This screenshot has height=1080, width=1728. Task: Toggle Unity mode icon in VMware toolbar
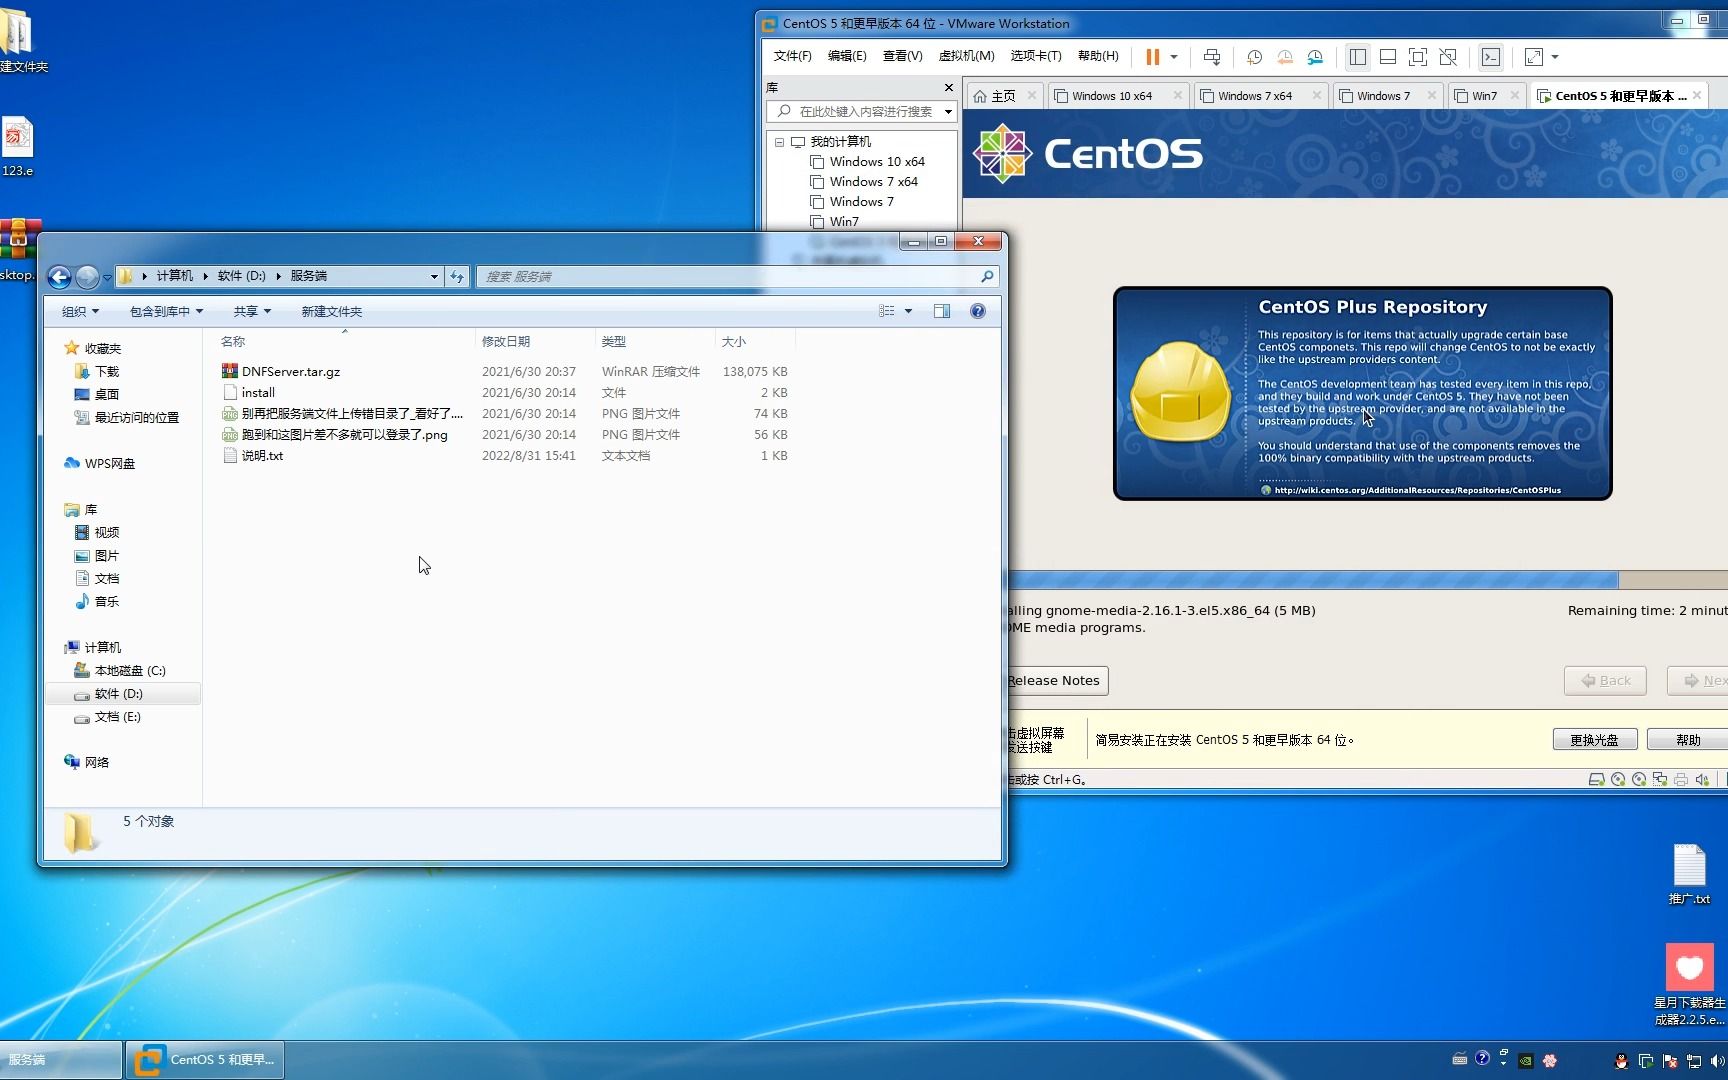(x=1447, y=57)
